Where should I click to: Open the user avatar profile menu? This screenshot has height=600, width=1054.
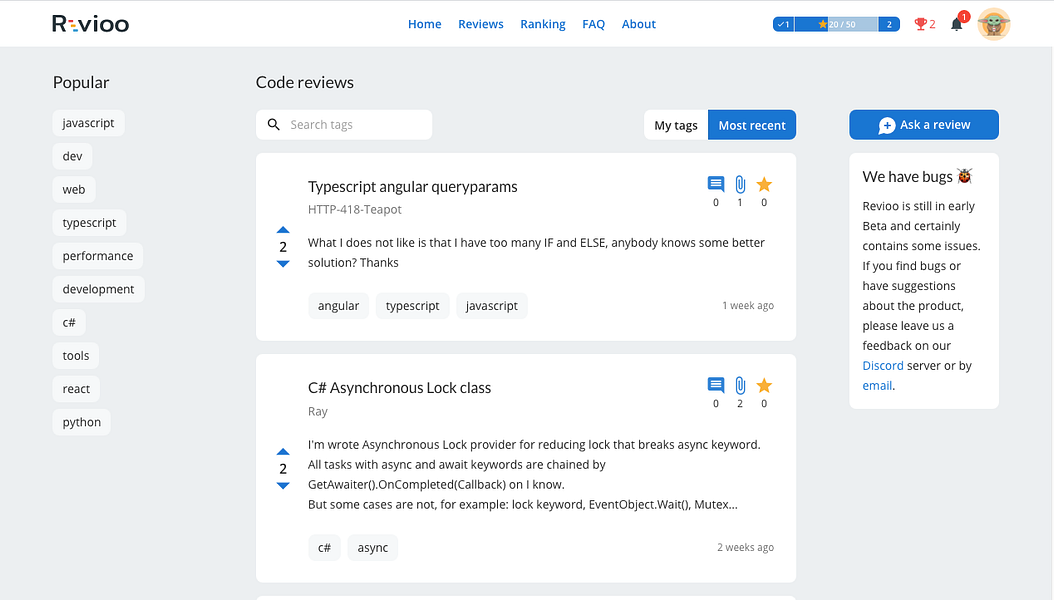tap(994, 24)
